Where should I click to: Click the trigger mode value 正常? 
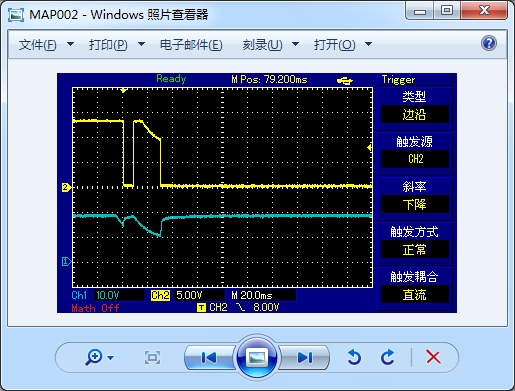pyautogui.click(x=414, y=250)
